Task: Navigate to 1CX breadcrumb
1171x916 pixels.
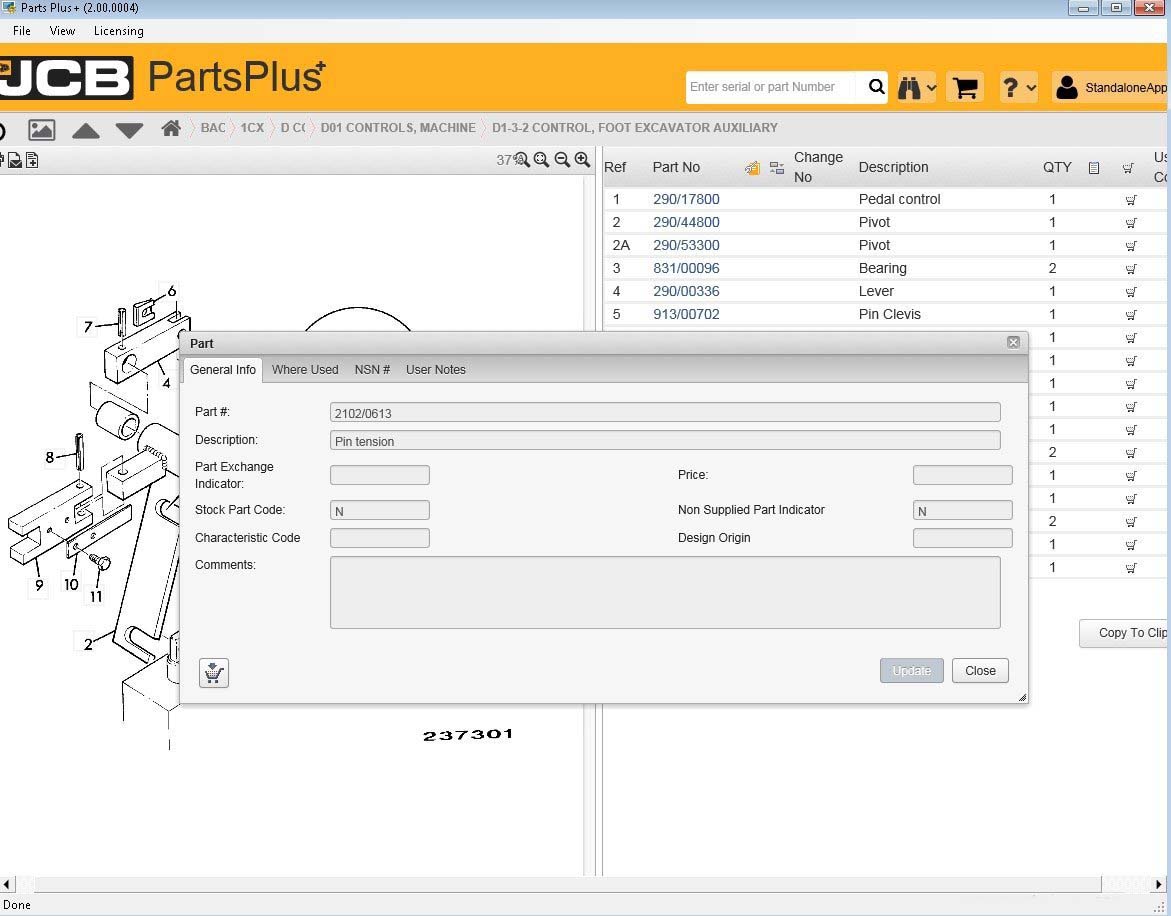Action: tap(252, 128)
